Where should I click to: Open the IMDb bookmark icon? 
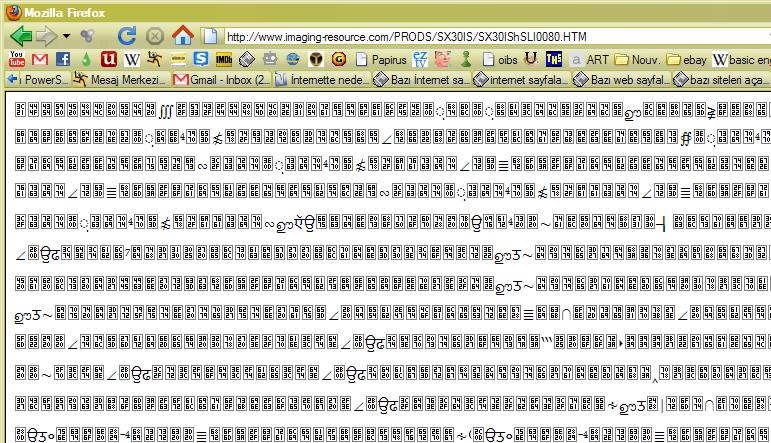tap(224, 59)
